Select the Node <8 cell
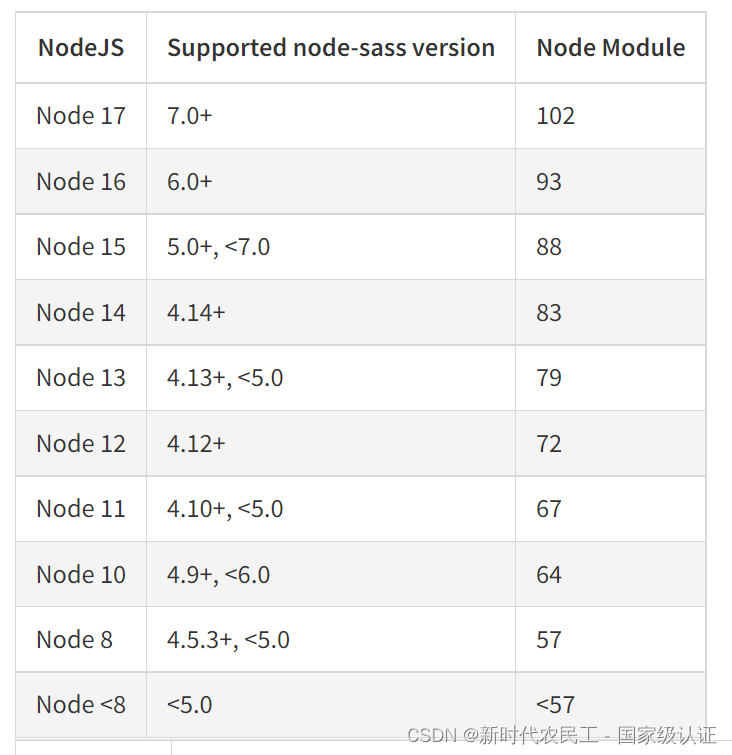732x755 pixels. click(x=81, y=704)
